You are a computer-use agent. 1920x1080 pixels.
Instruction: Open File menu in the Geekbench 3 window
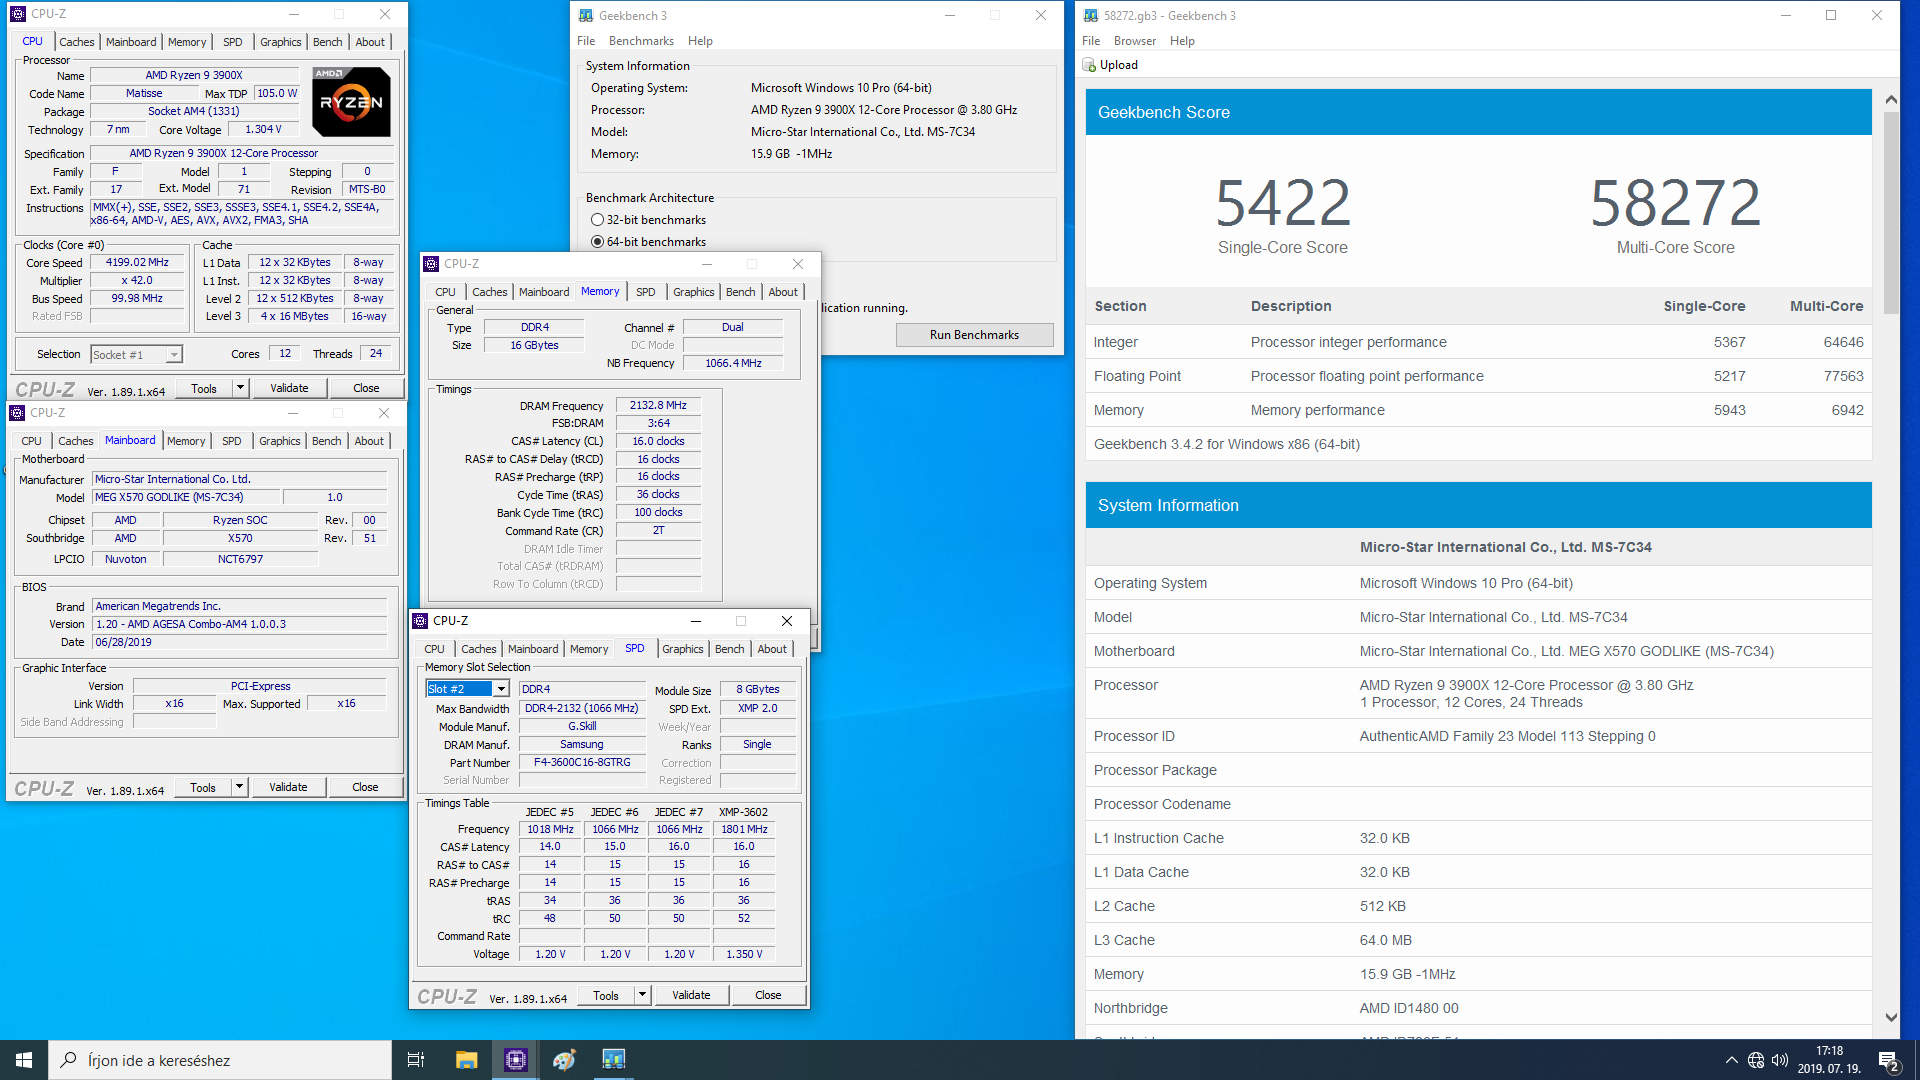click(x=586, y=41)
